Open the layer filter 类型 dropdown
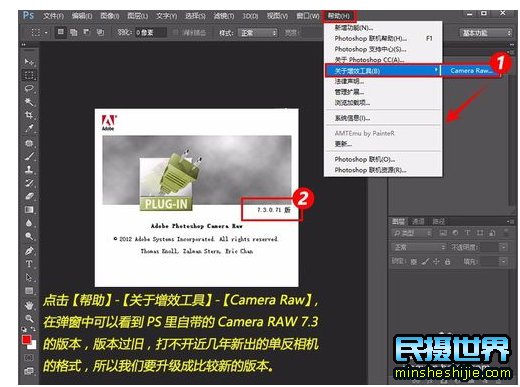This screenshot has width=520, height=387. point(413,233)
